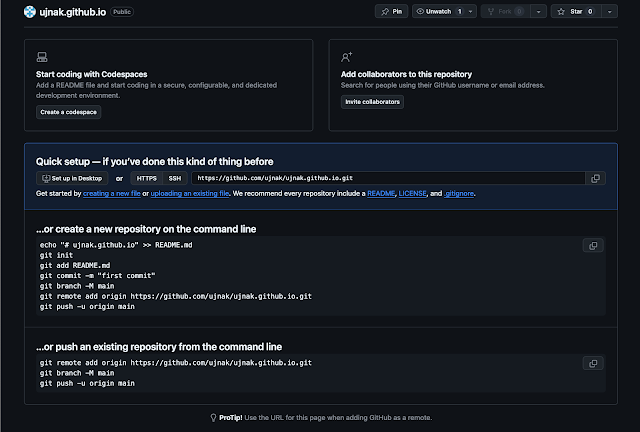Screen dimensions: 640x432
Task: Copy the push existing repository commands
Action: pyautogui.click(x=593, y=362)
